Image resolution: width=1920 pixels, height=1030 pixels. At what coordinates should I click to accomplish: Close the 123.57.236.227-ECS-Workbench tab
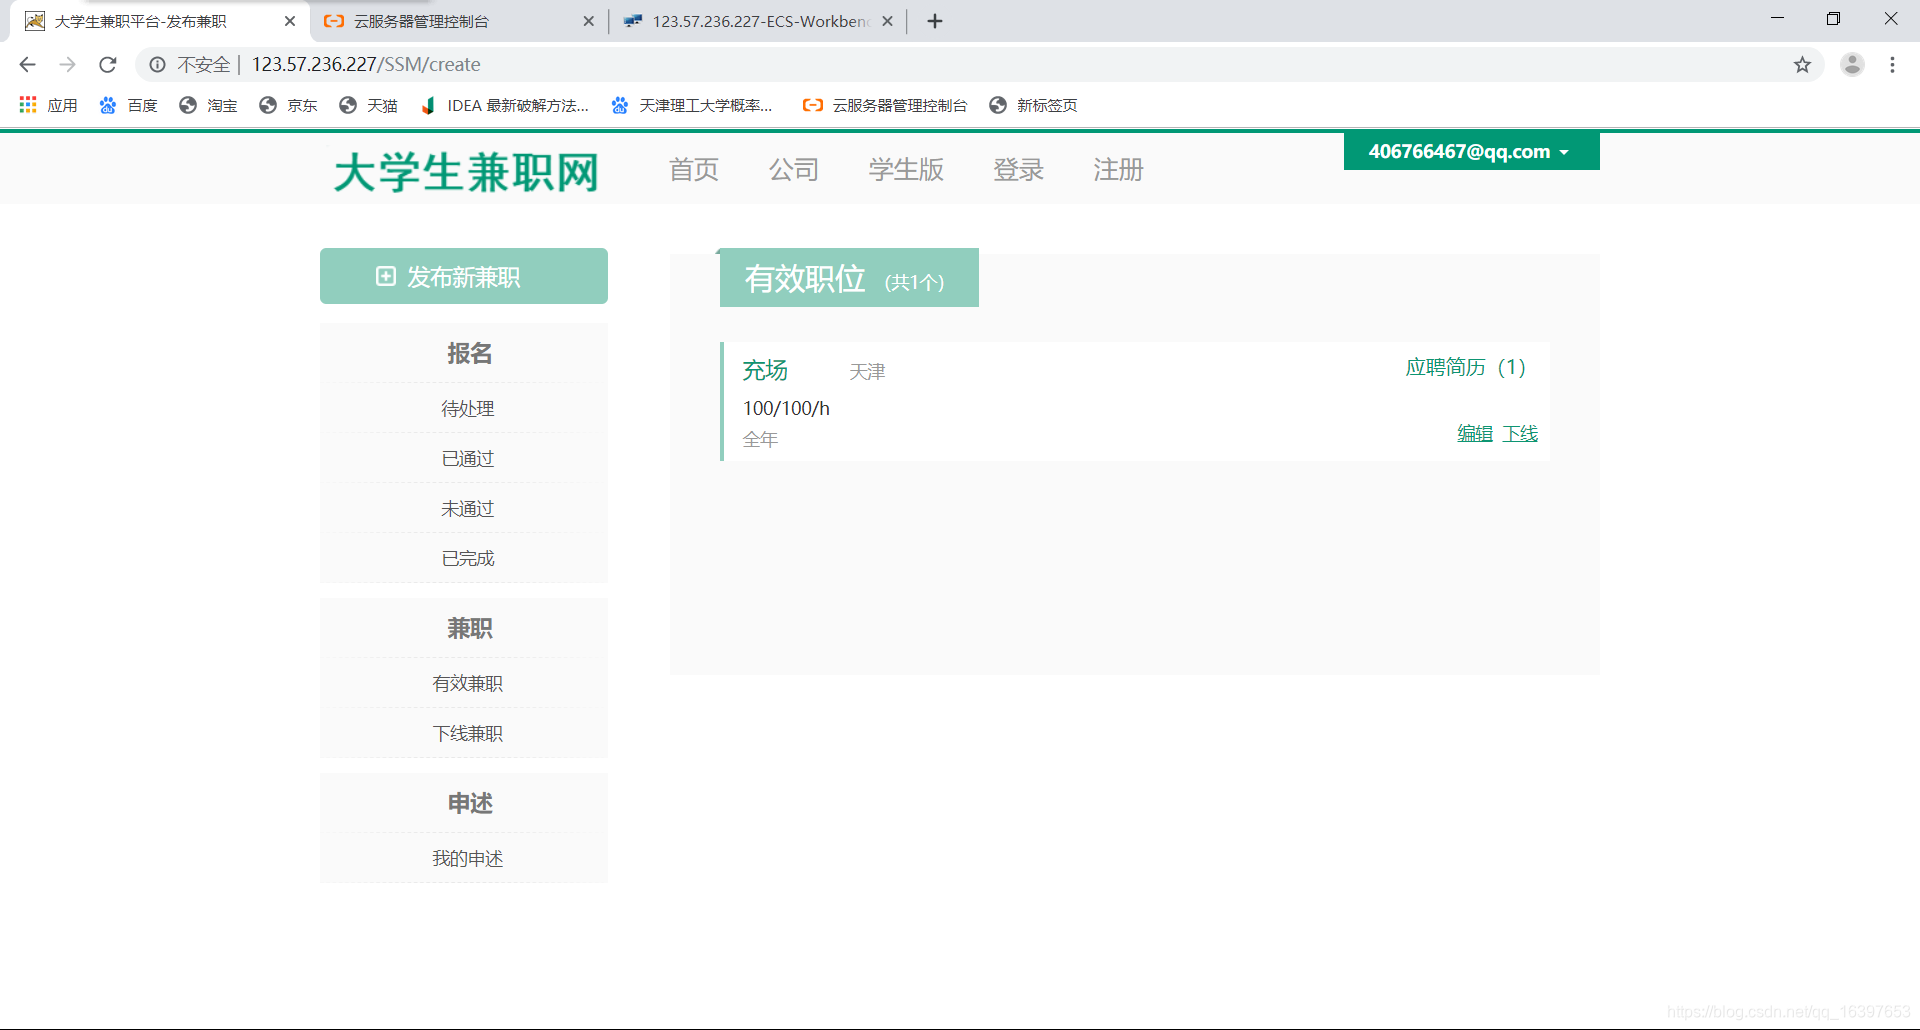click(x=887, y=21)
